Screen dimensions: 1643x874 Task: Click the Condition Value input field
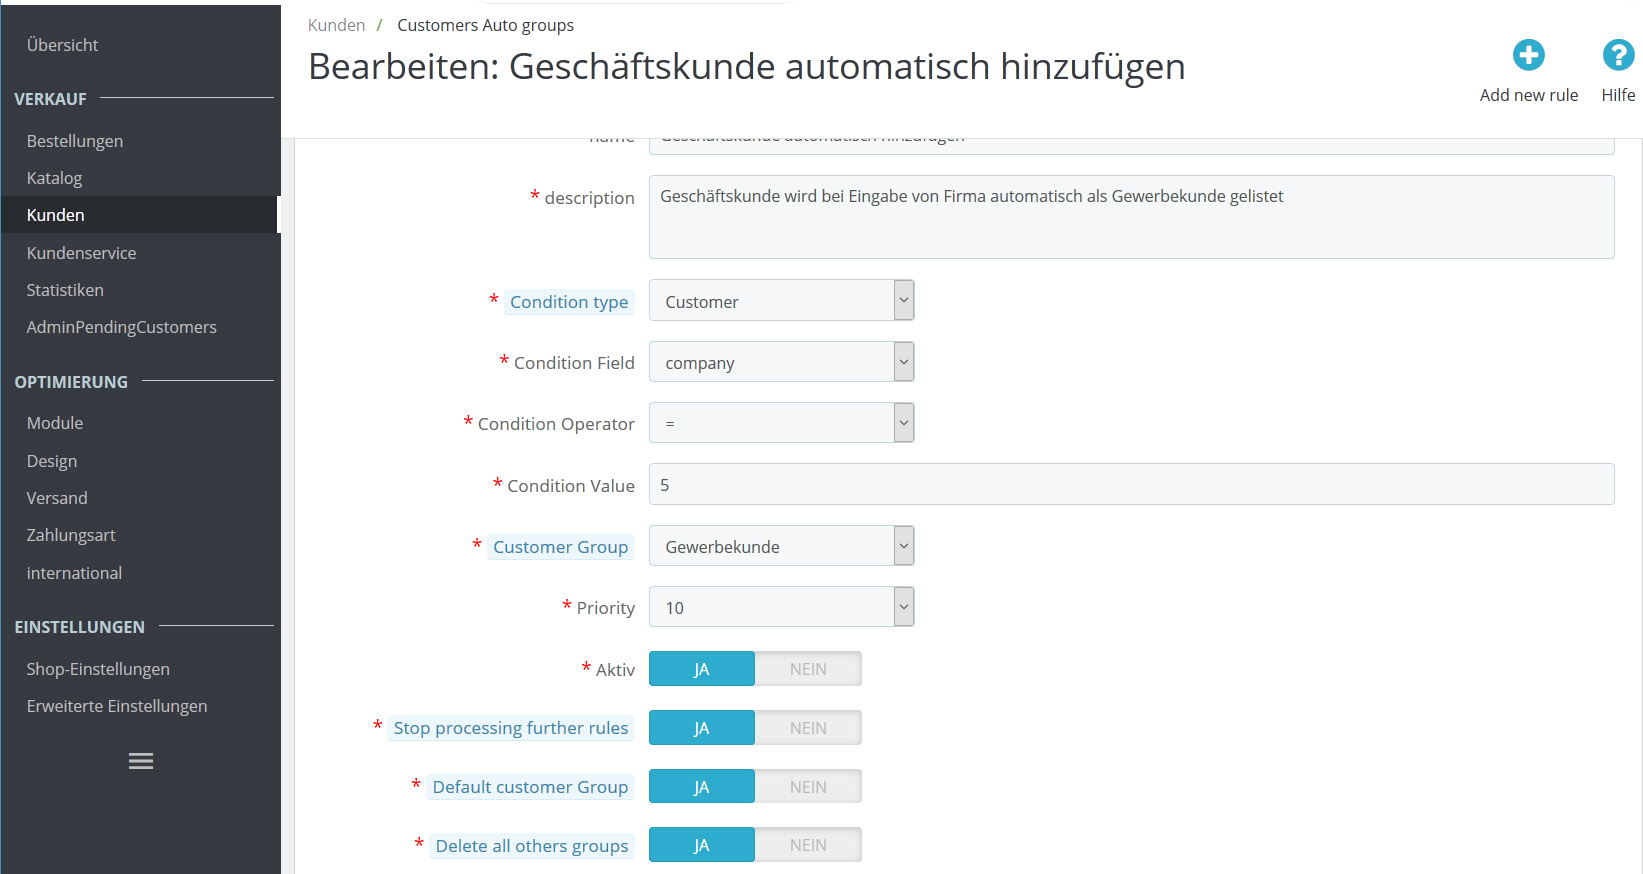pyautogui.click(x=1131, y=485)
